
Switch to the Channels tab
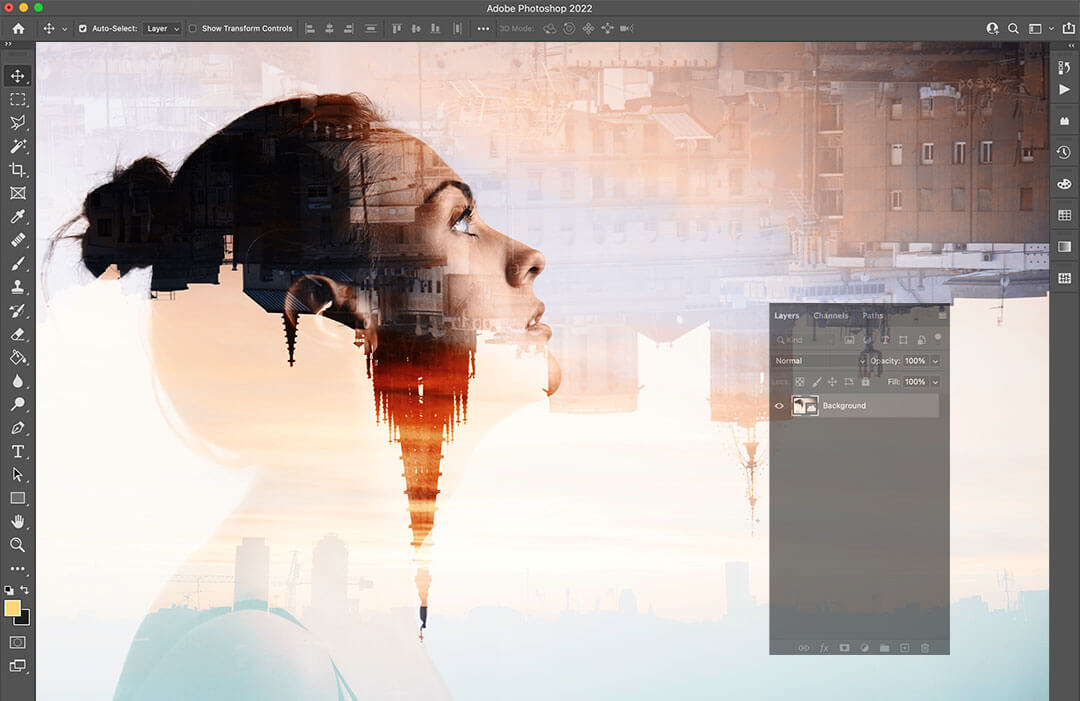click(830, 316)
